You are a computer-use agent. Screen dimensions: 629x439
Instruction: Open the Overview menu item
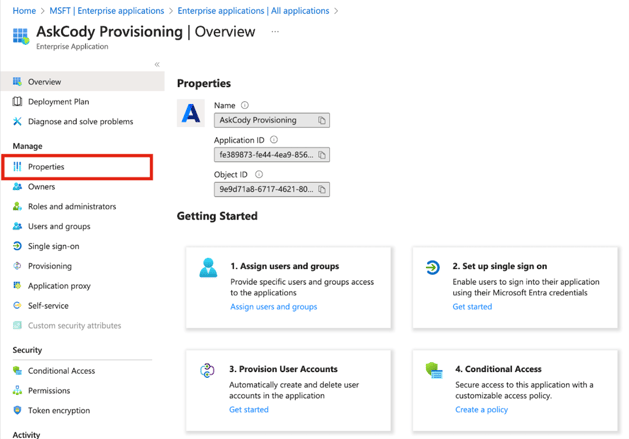82,81
